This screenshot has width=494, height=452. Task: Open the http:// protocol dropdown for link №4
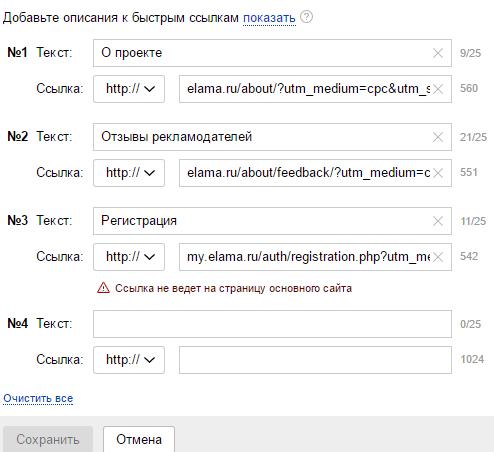coord(129,360)
